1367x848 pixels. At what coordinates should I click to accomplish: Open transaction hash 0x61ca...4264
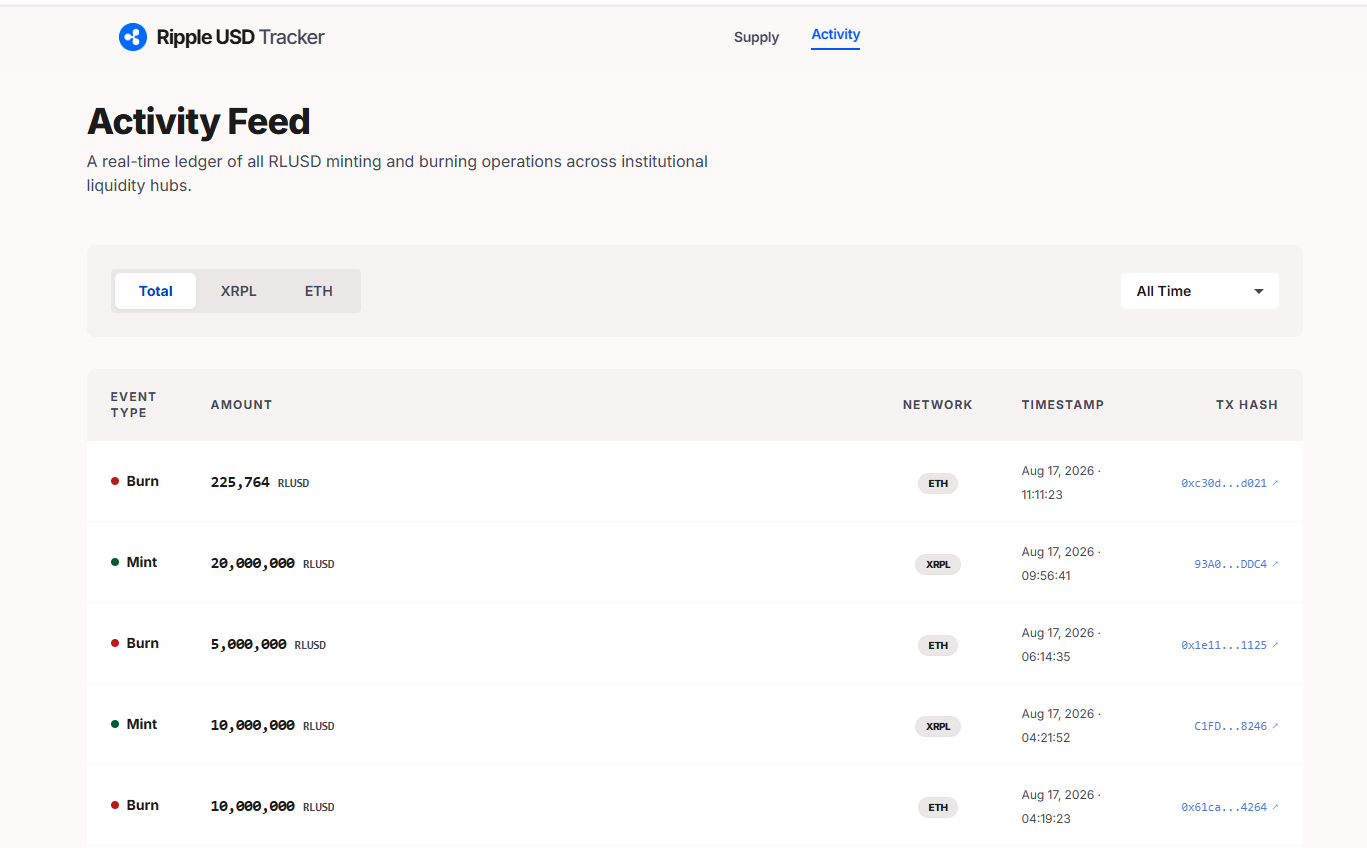(1224, 807)
